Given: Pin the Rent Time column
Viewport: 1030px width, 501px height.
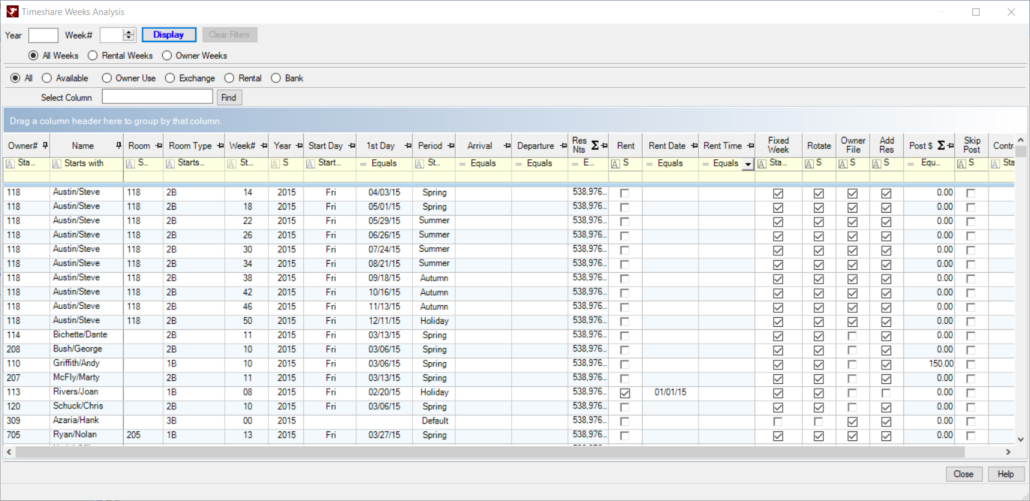Looking at the screenshot, I should tap(750, 146).
